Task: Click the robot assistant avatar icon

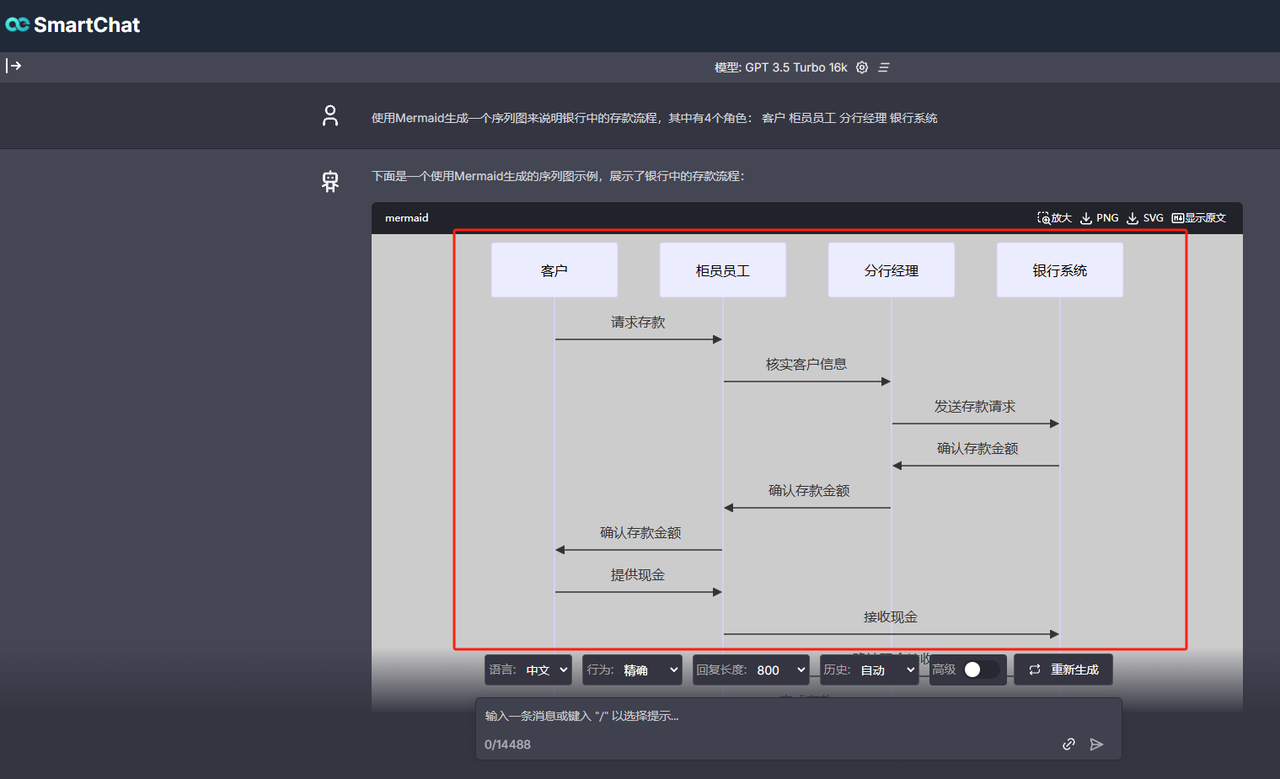Action: 330,181
